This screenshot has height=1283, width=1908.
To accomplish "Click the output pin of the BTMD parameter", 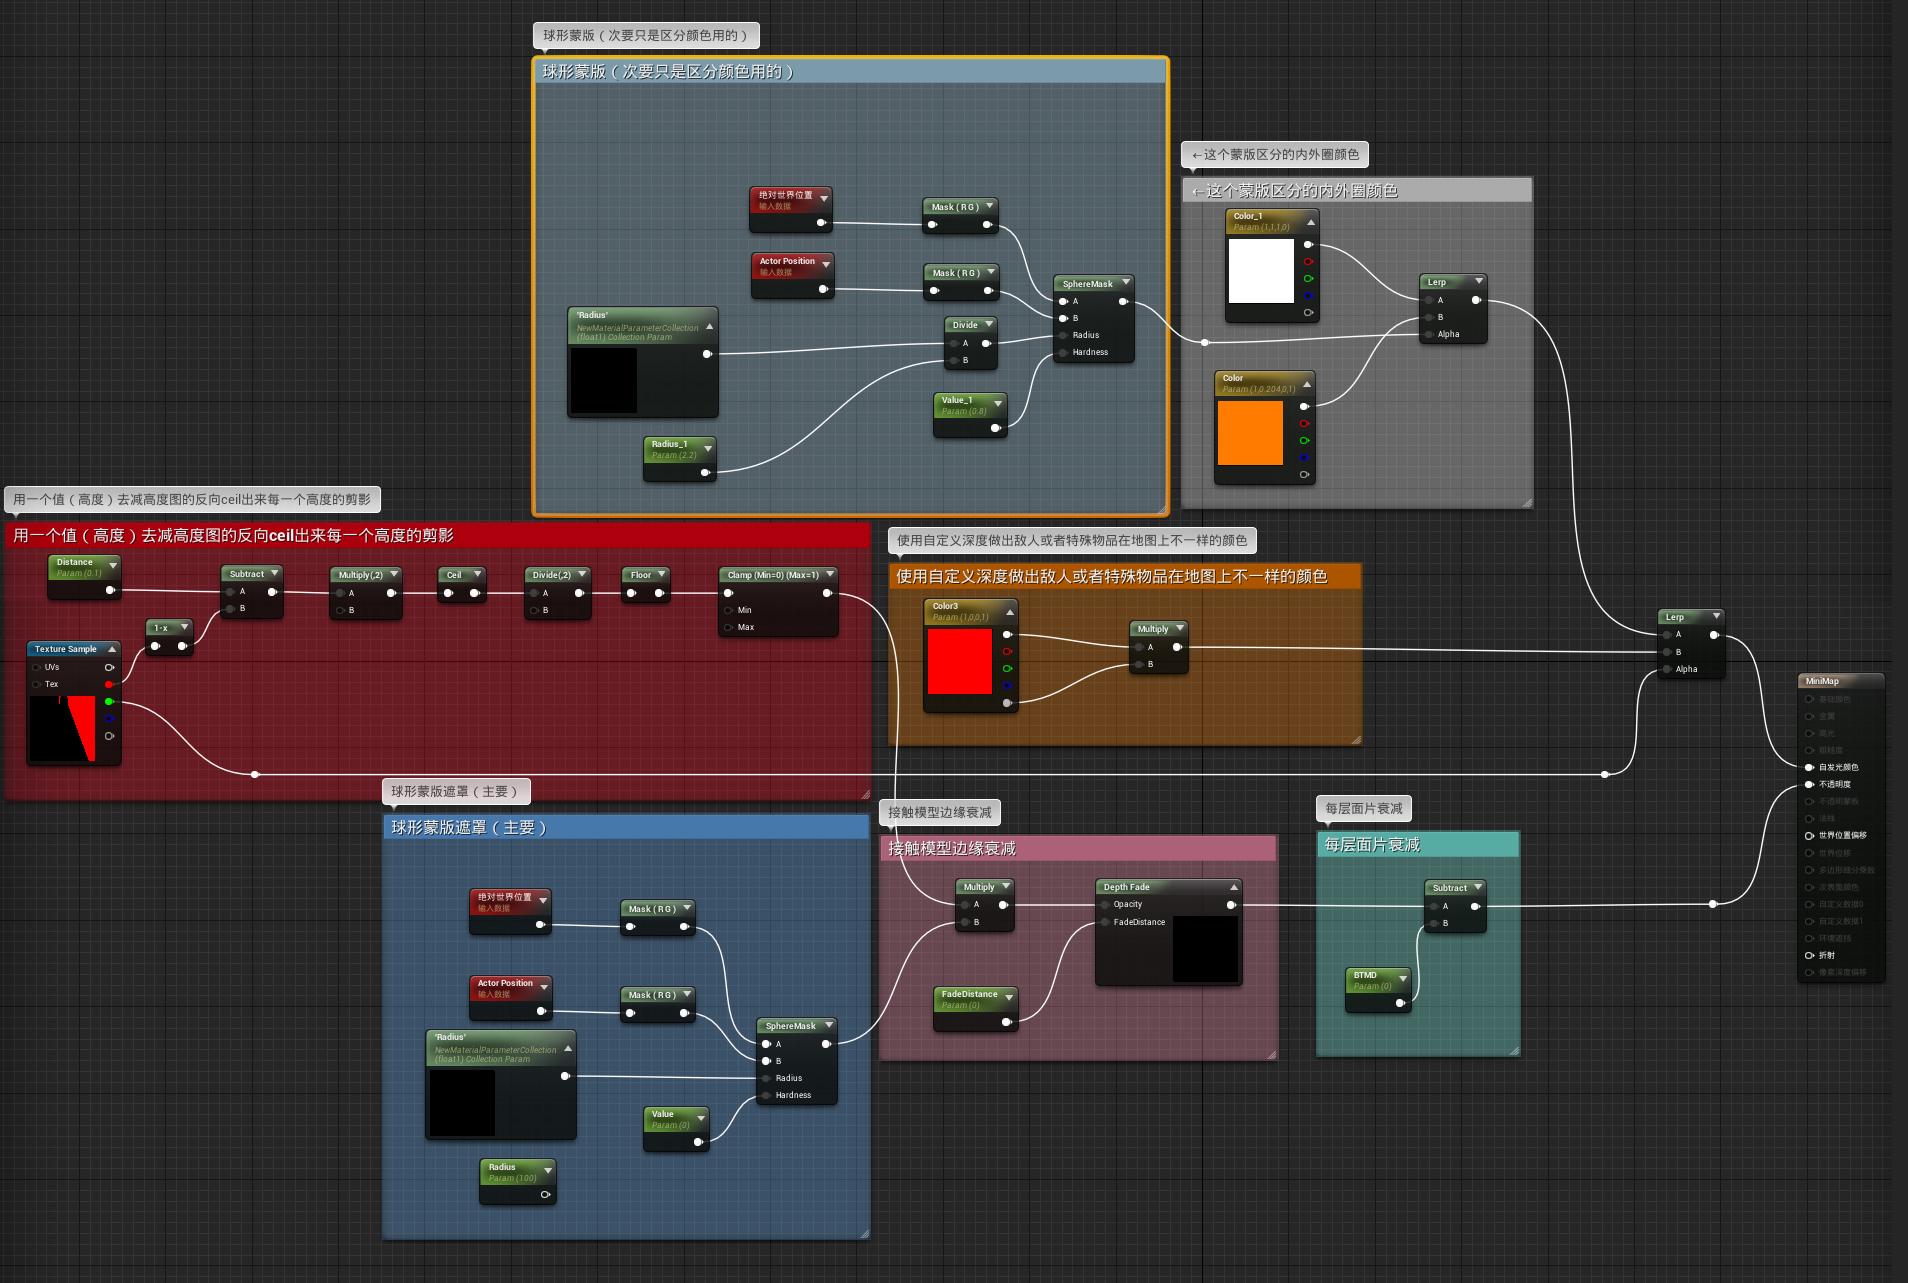I will coord(1400,1002).
